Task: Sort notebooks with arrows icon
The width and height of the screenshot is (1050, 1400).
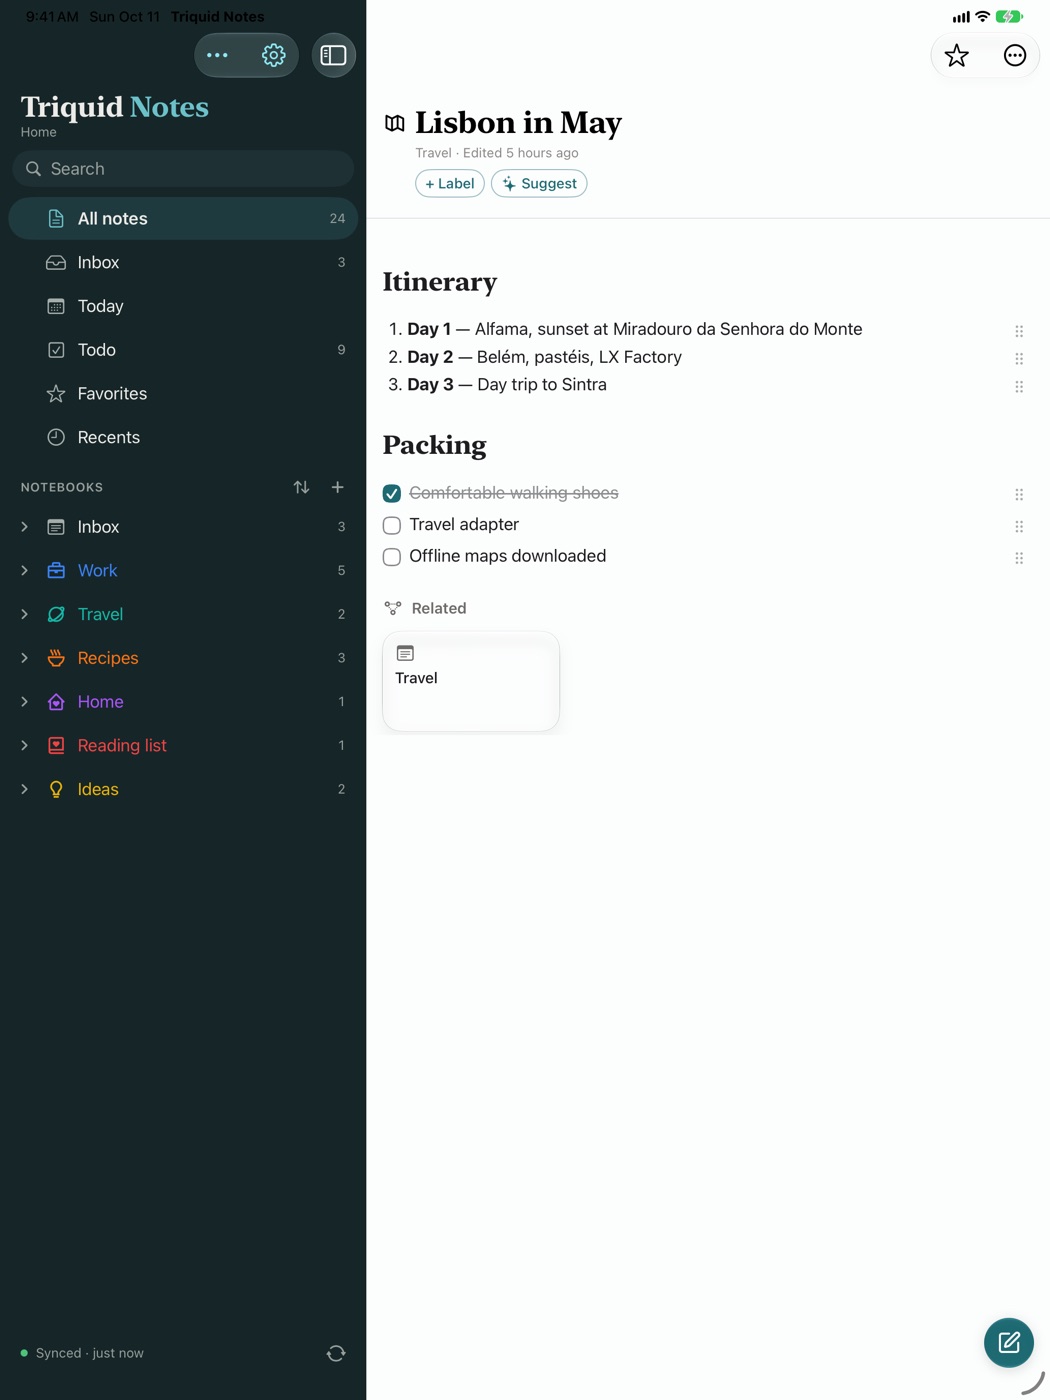Action: [301, 487]
